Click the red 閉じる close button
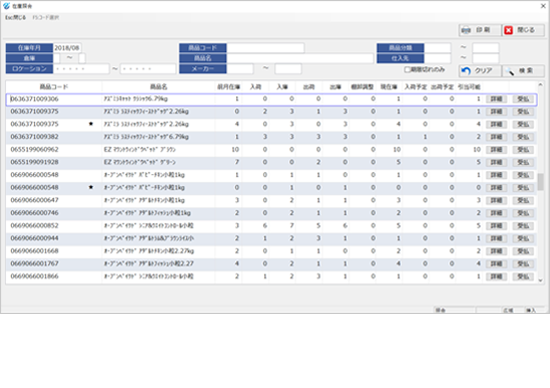 click(x=523, y=30)
